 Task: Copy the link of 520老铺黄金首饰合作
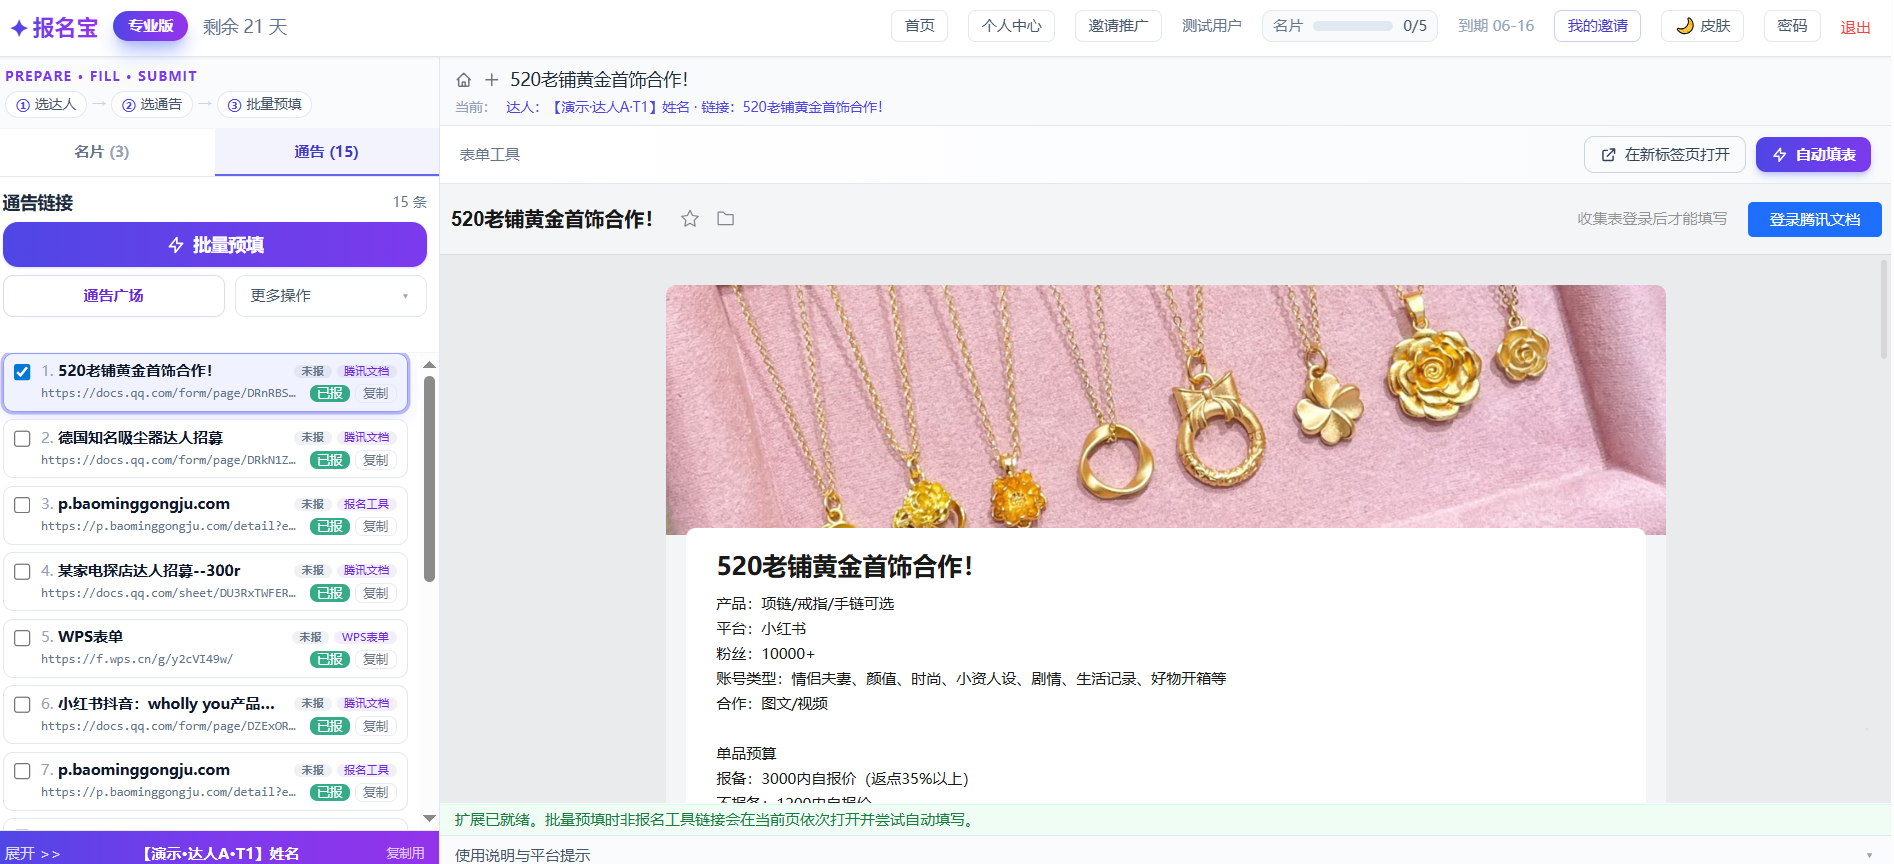point(376,393)
